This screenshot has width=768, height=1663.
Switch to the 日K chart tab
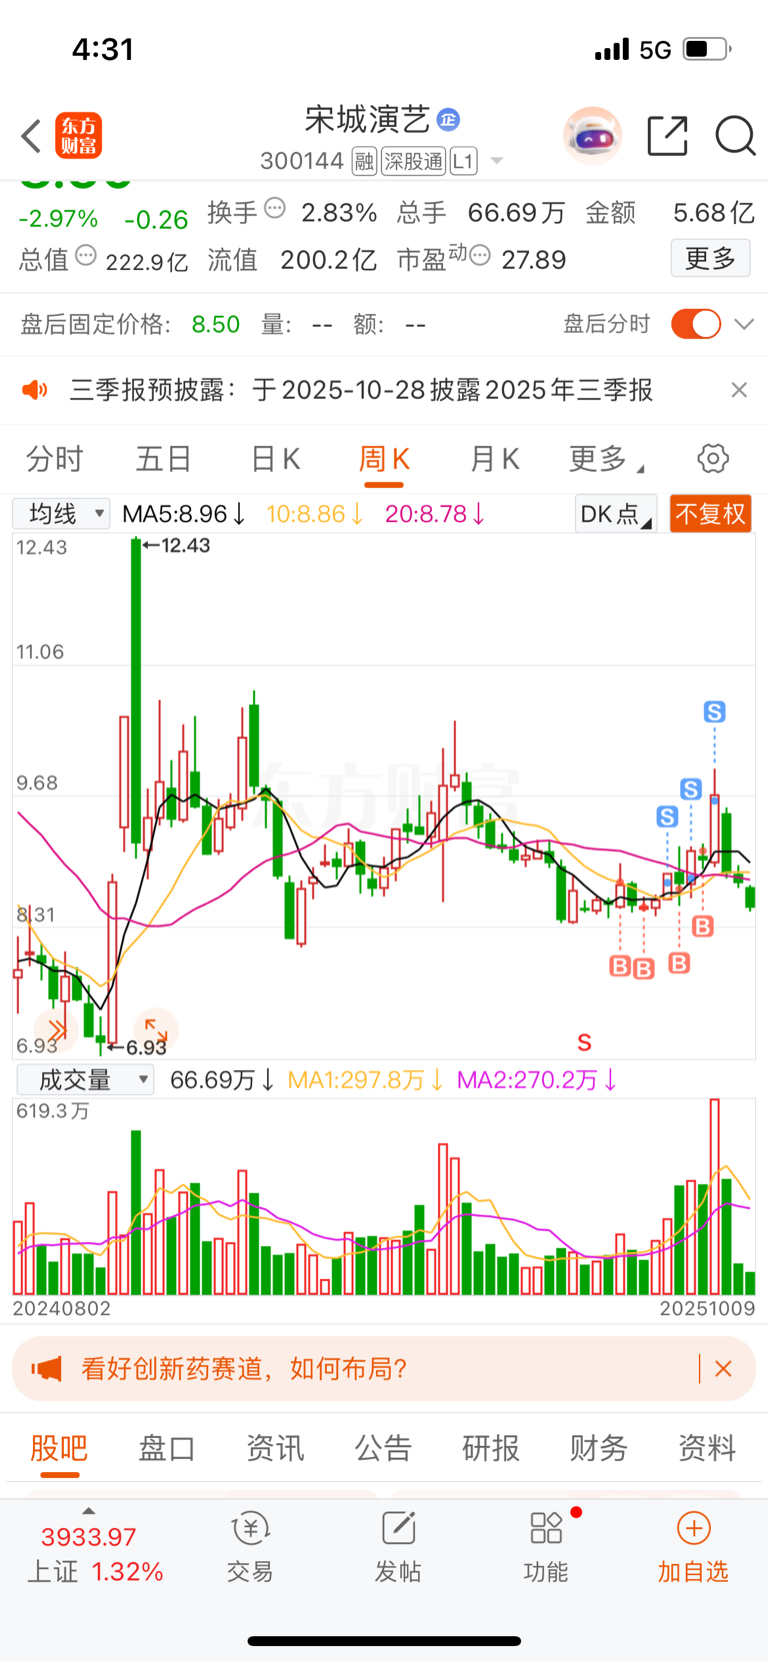coord(275,459)
